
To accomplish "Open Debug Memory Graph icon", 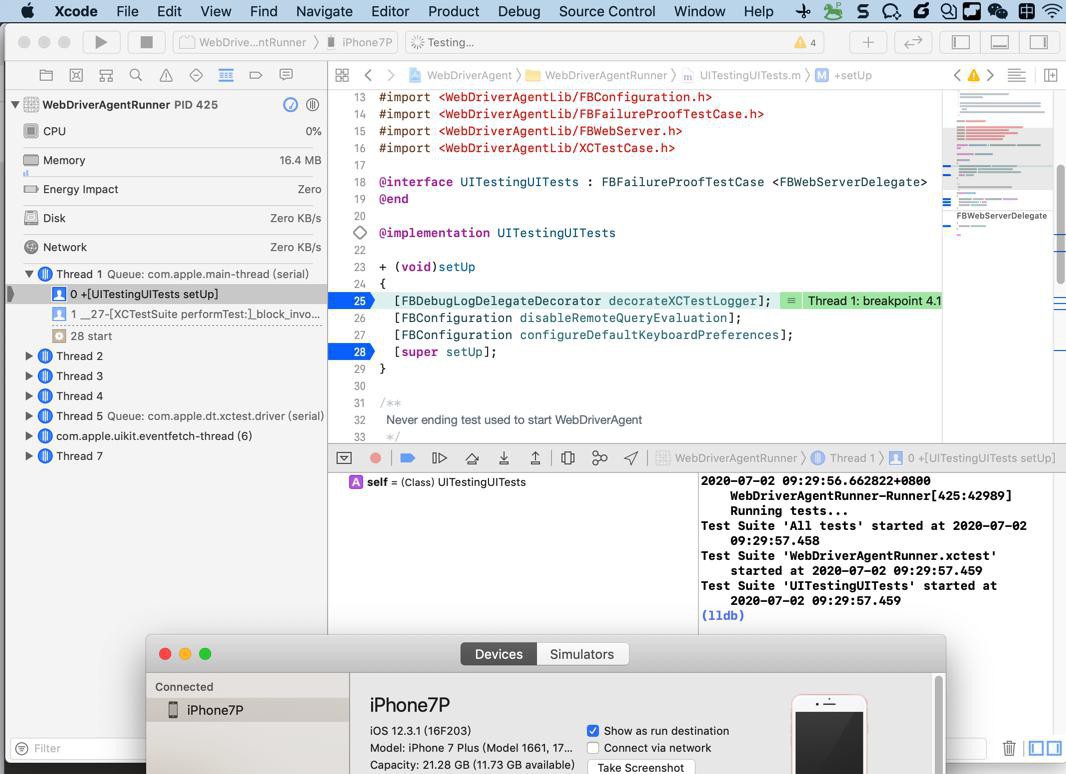I will point(599,458).
